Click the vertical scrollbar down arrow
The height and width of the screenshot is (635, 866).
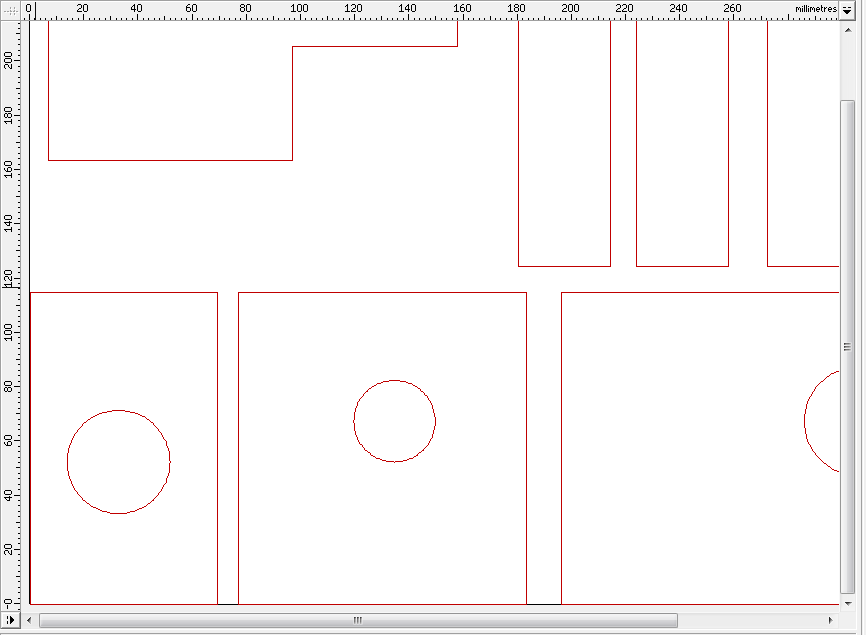[x=848, y=603]
